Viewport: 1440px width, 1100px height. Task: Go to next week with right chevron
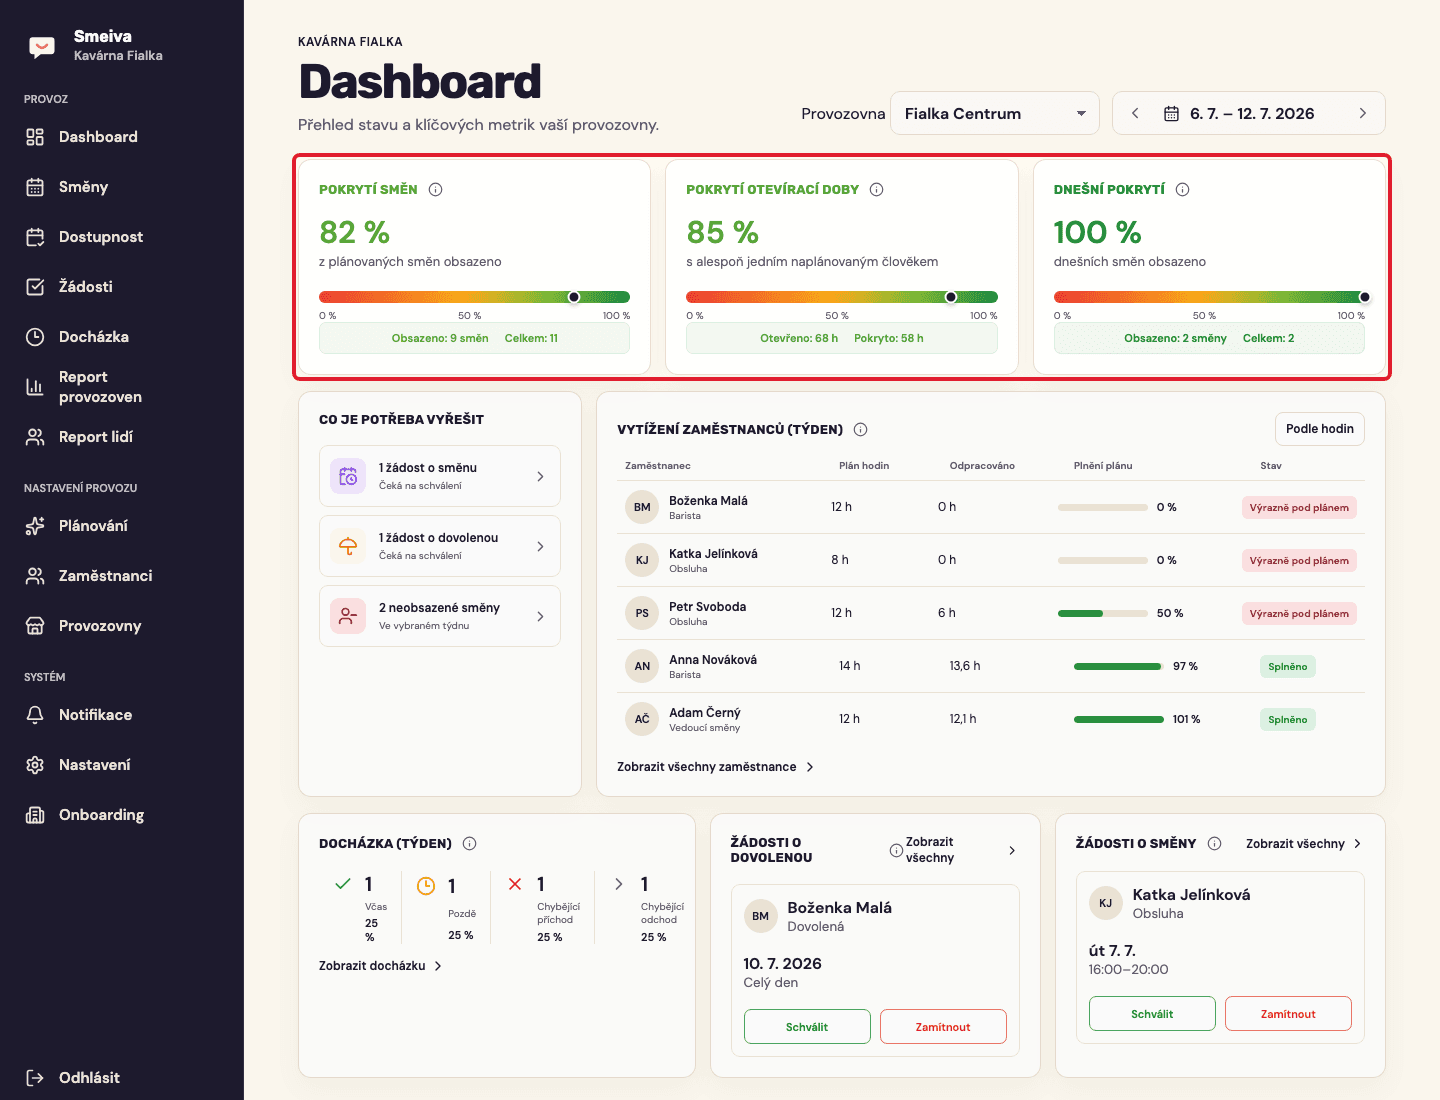pos(1362,114)
